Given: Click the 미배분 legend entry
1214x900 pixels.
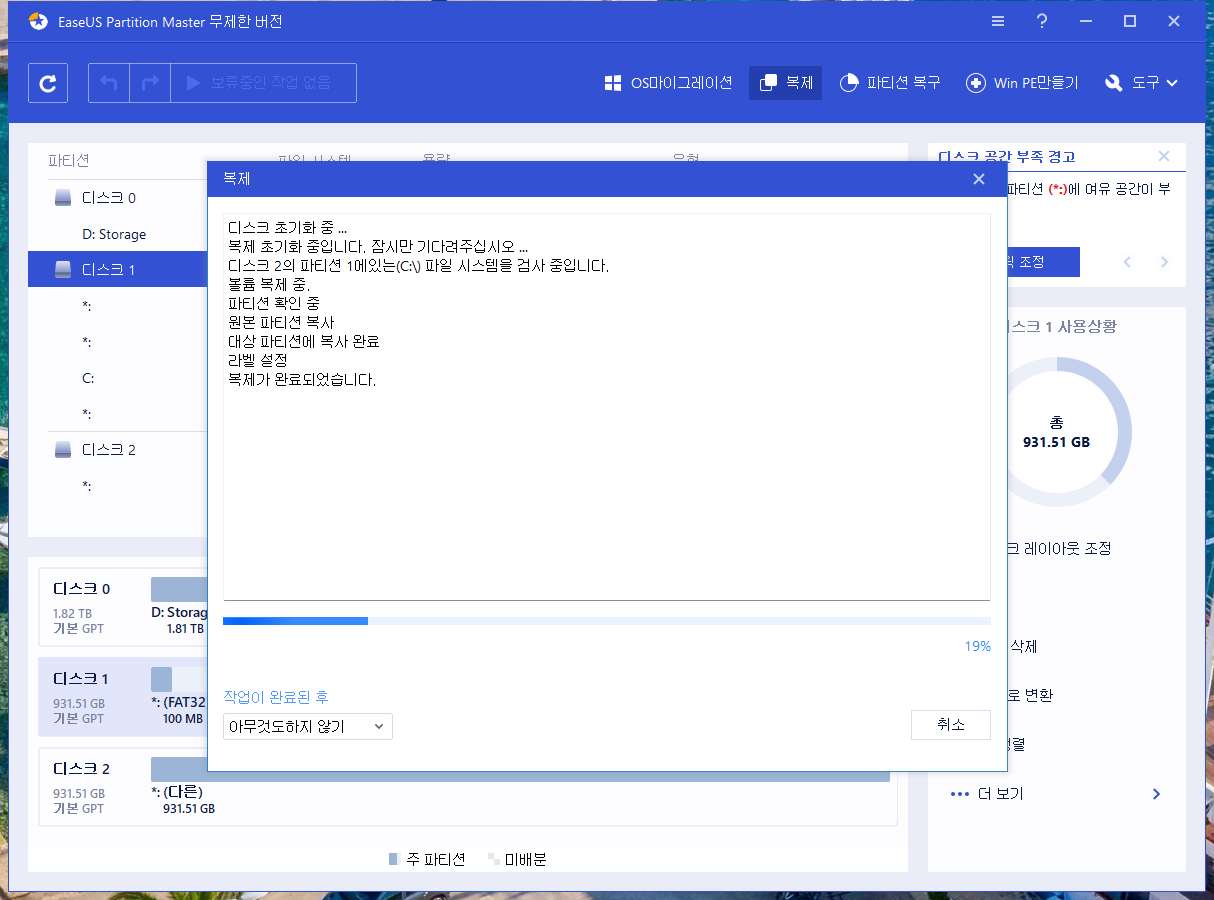Looking at the screenshot, I should (517, 859).
